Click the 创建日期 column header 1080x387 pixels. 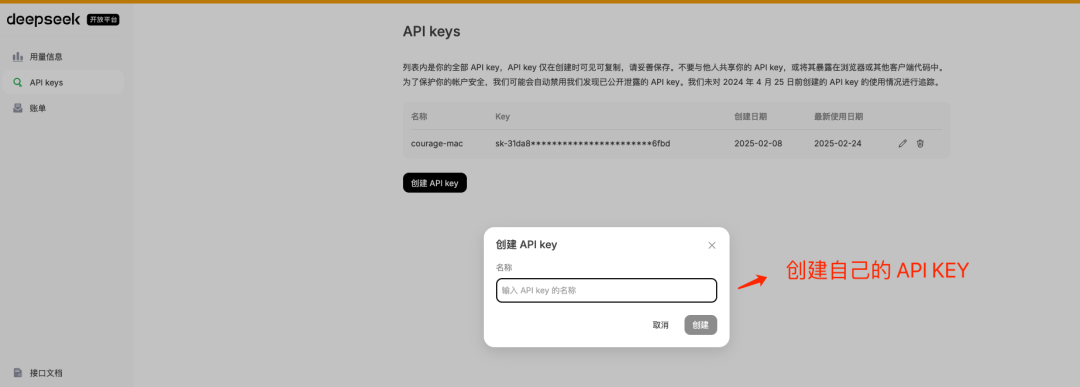[x=751, y=116]
